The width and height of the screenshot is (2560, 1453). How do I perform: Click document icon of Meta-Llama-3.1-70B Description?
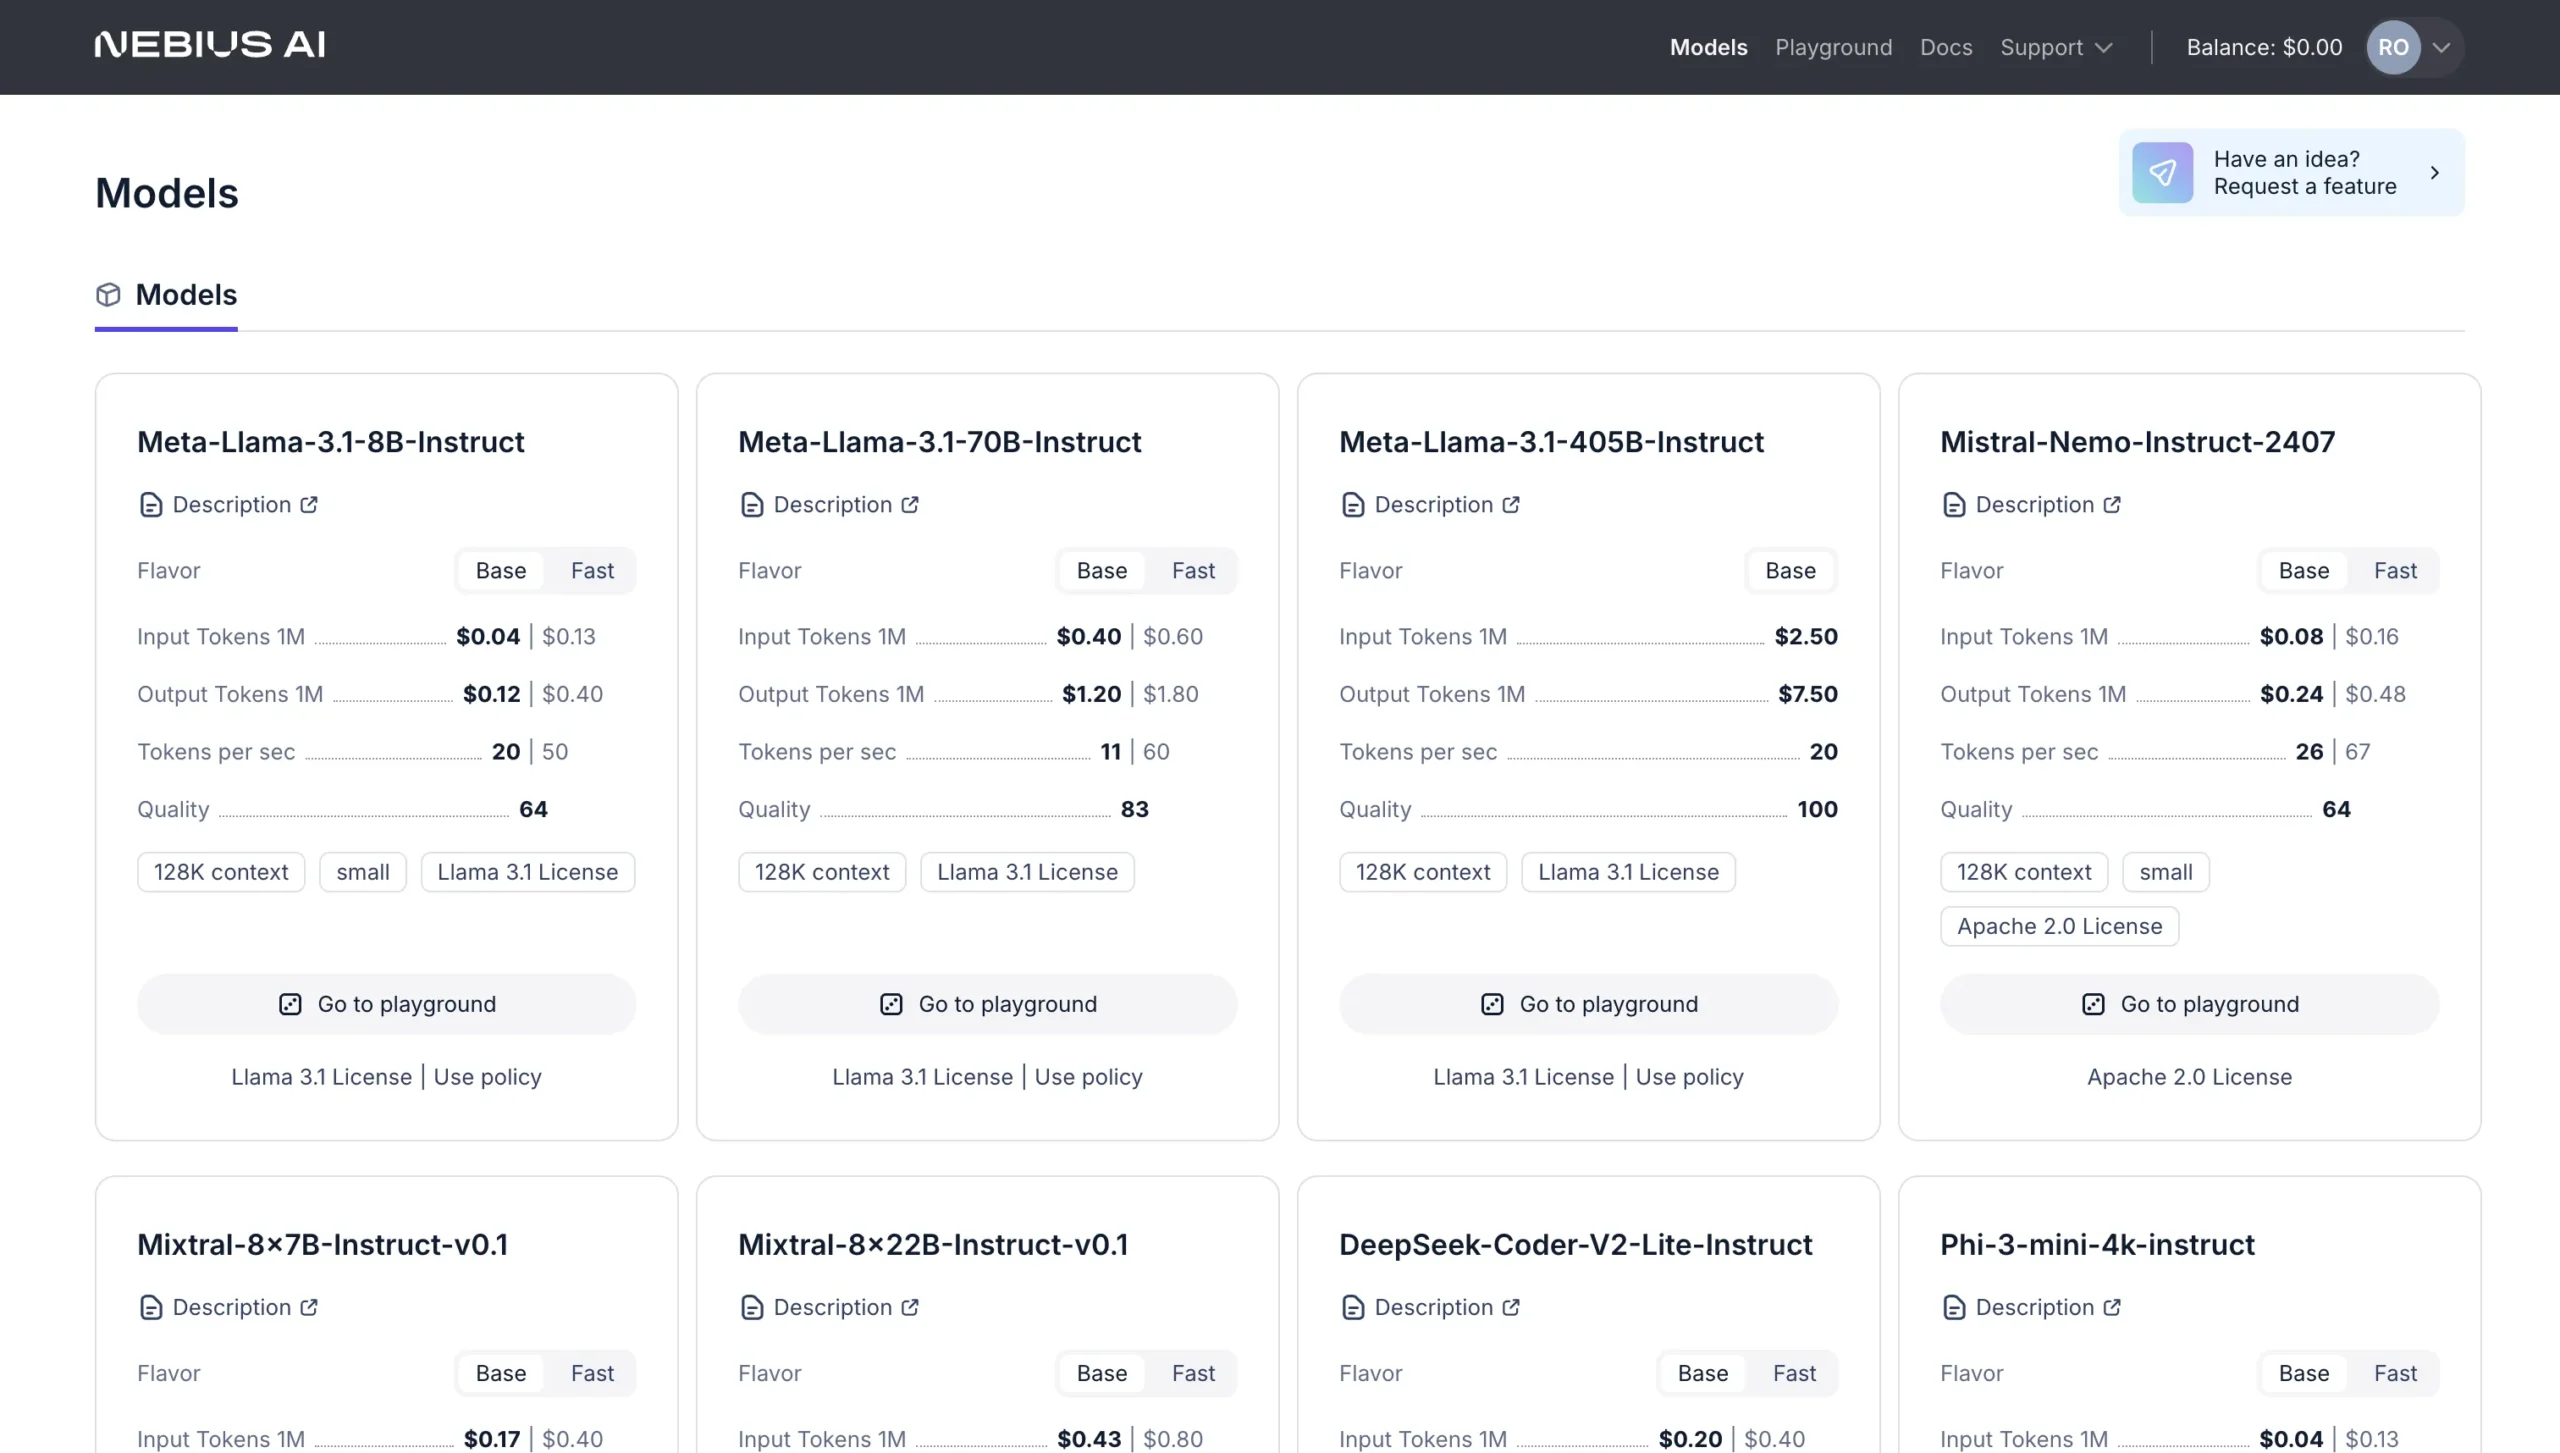pos(751,505)
